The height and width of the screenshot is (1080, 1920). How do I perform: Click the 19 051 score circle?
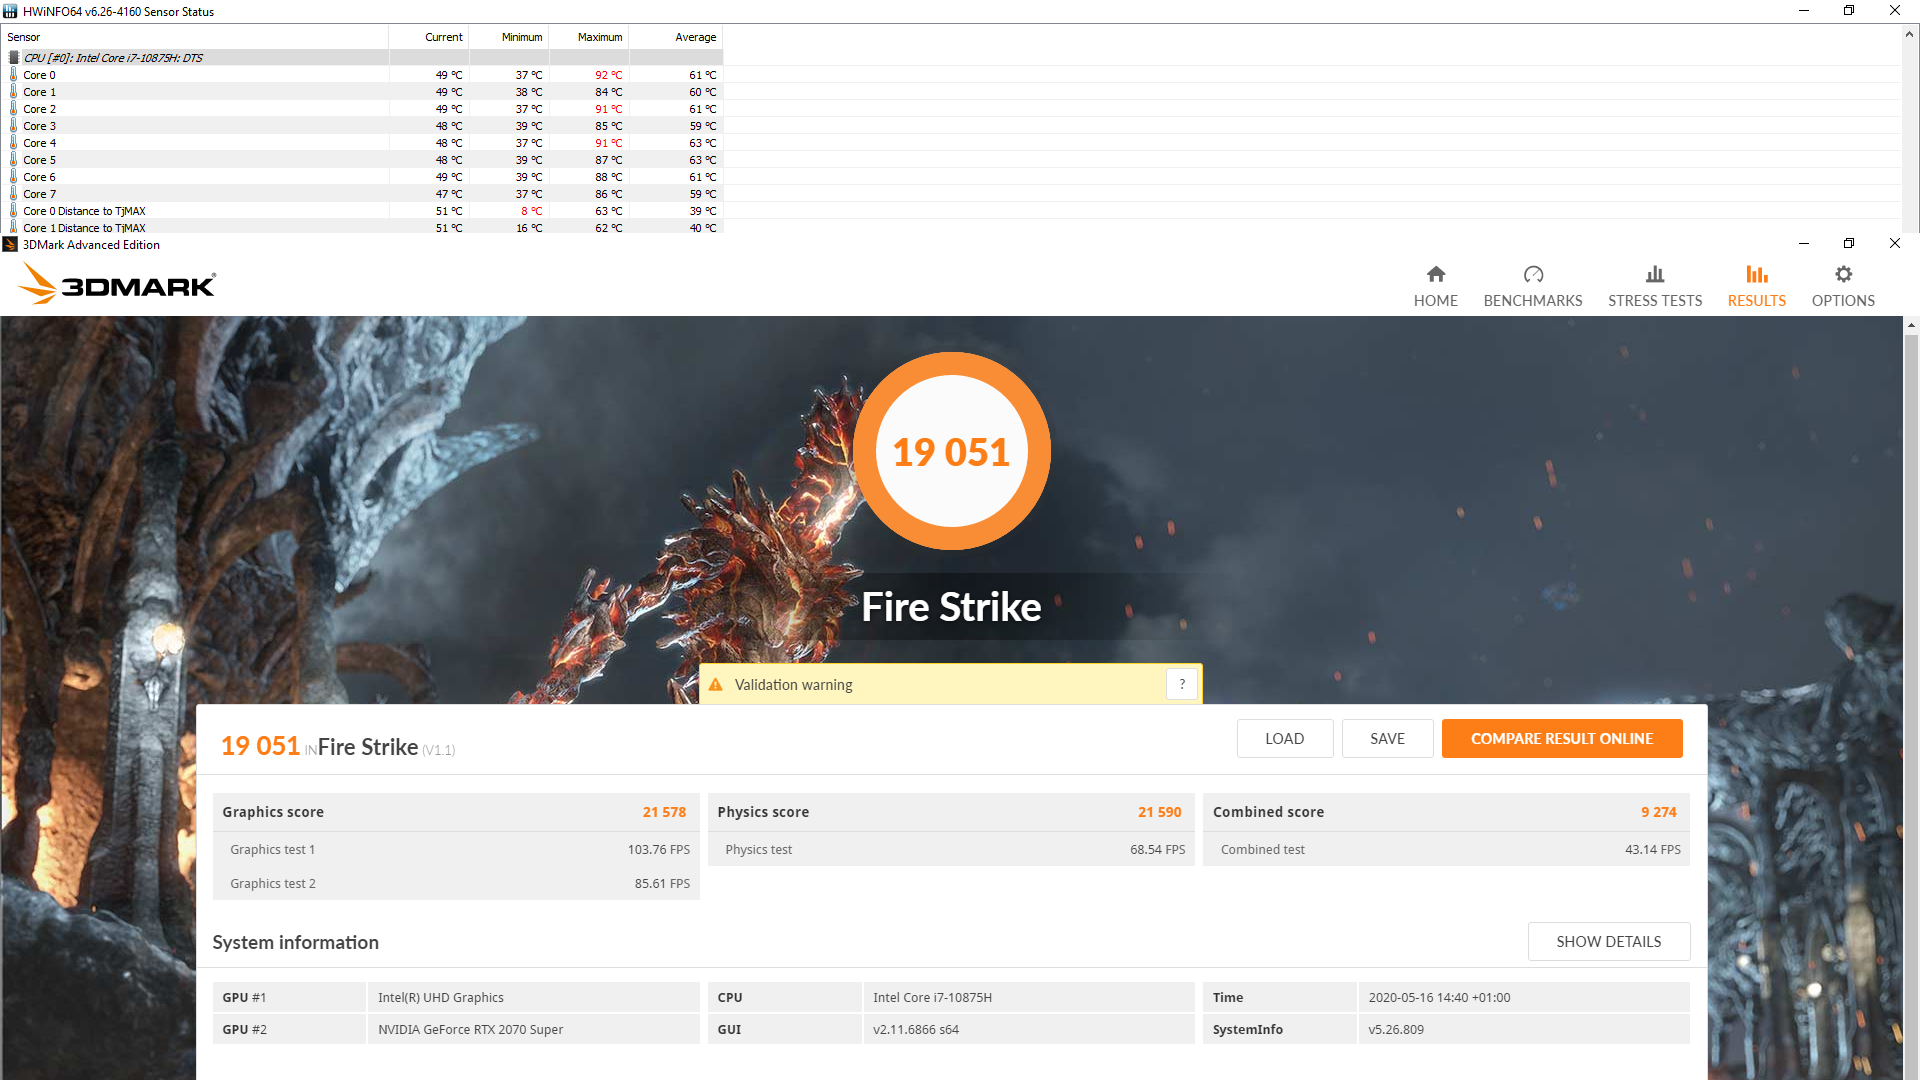(951, 451)
